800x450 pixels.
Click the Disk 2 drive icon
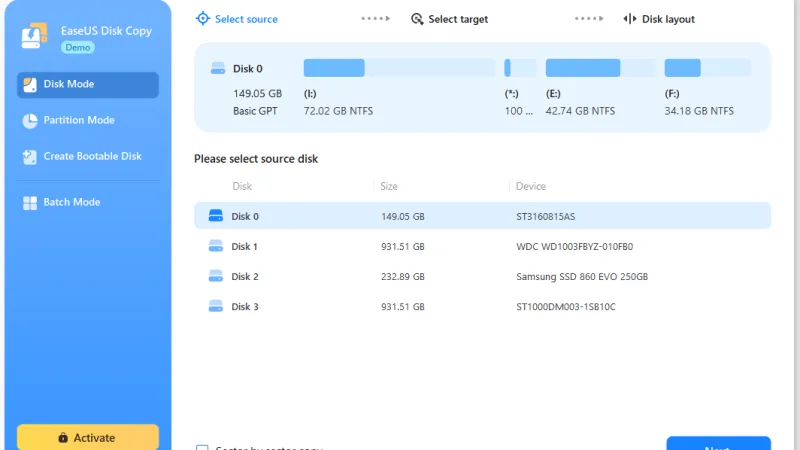pyautogui.click(x=216, y=276)
